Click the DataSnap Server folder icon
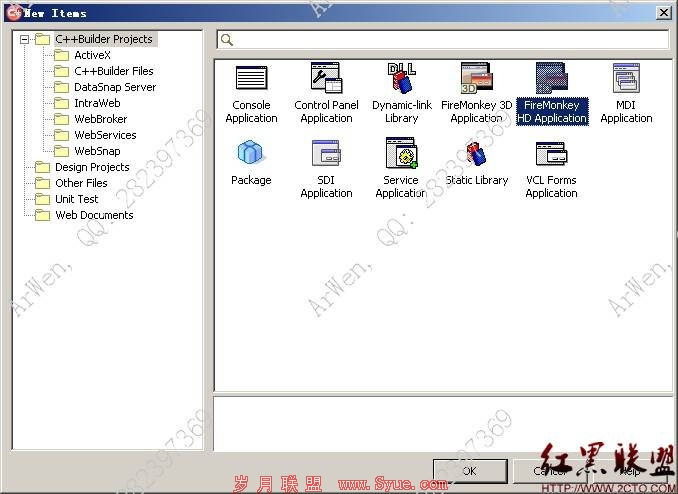The image size is (678, 494). pos(61,87)
